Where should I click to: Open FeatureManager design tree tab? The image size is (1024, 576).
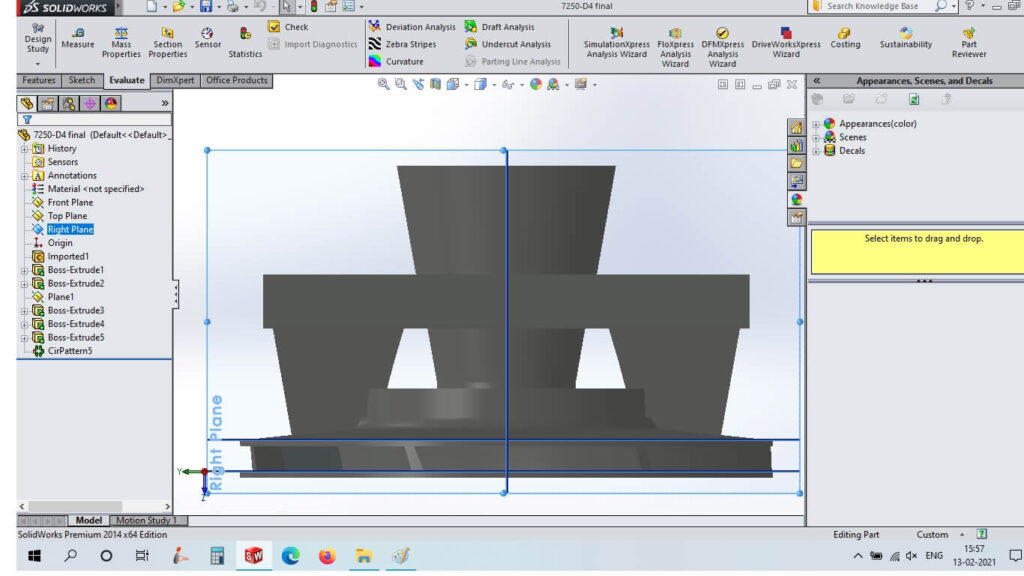[27, 103]
